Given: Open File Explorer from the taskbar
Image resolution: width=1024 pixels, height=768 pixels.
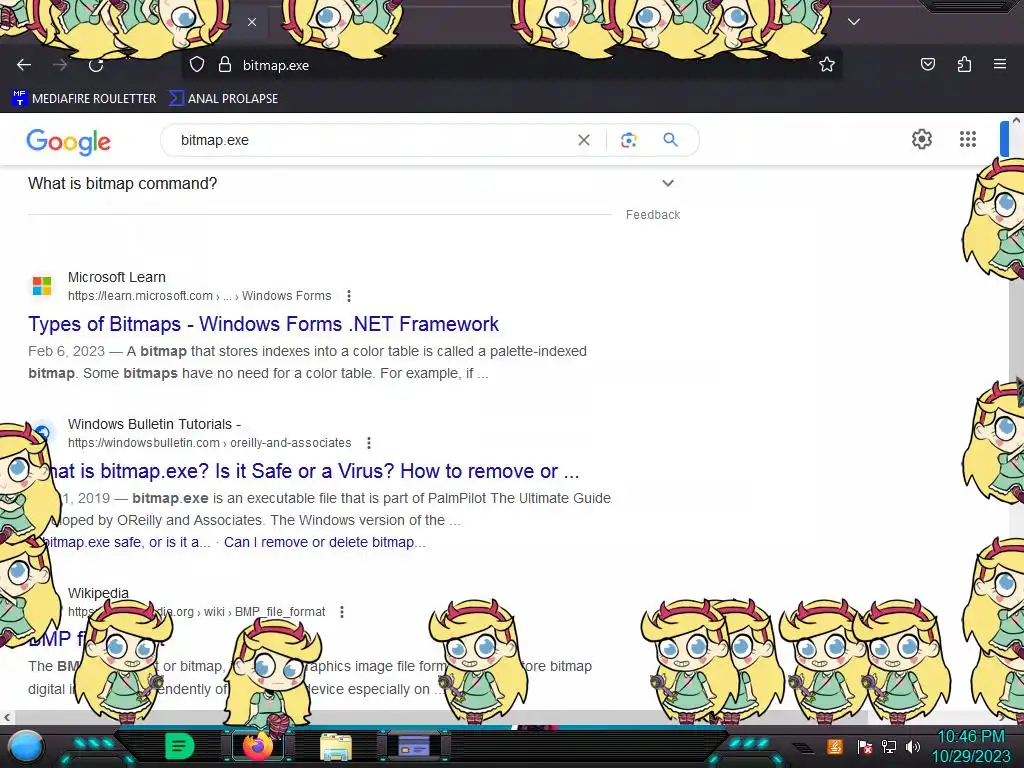Looking at the screenshot, I should coord(336,747).
